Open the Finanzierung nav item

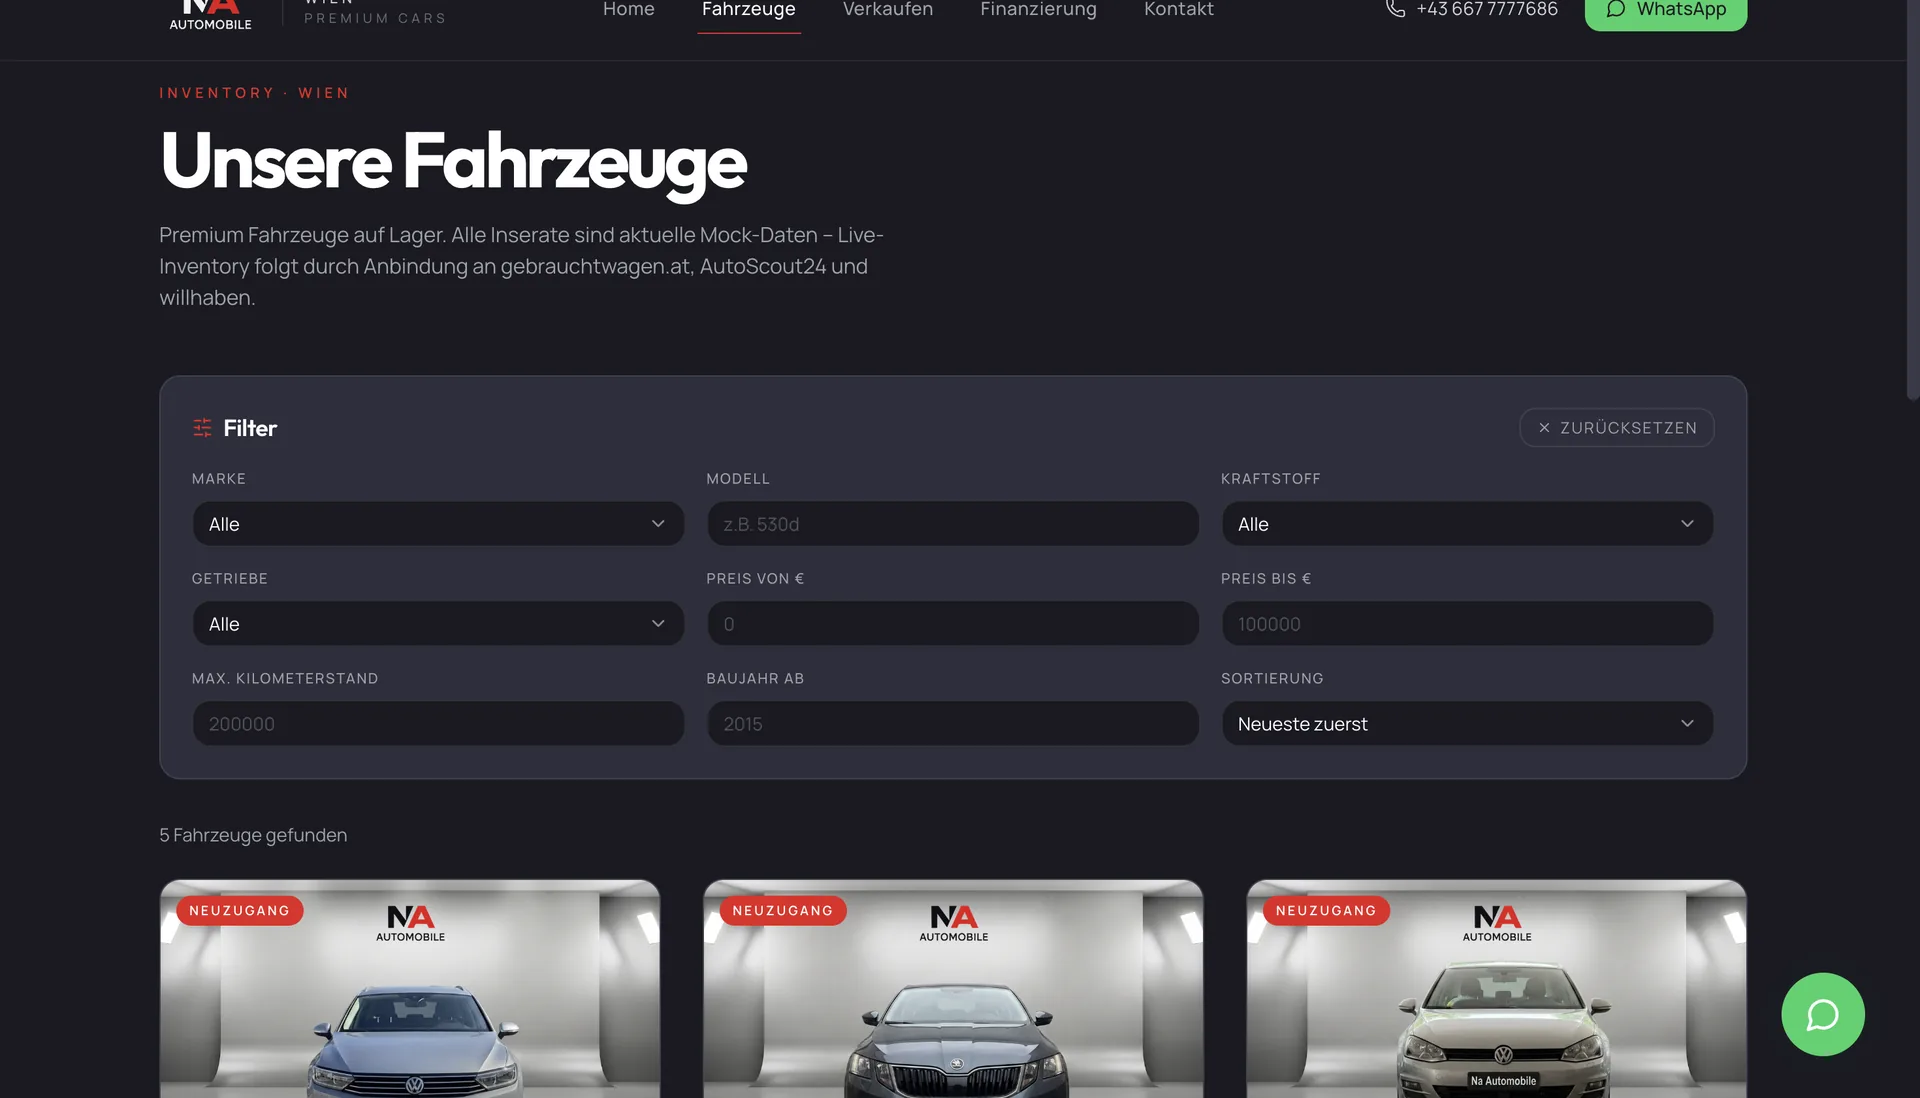(1038, 10)
